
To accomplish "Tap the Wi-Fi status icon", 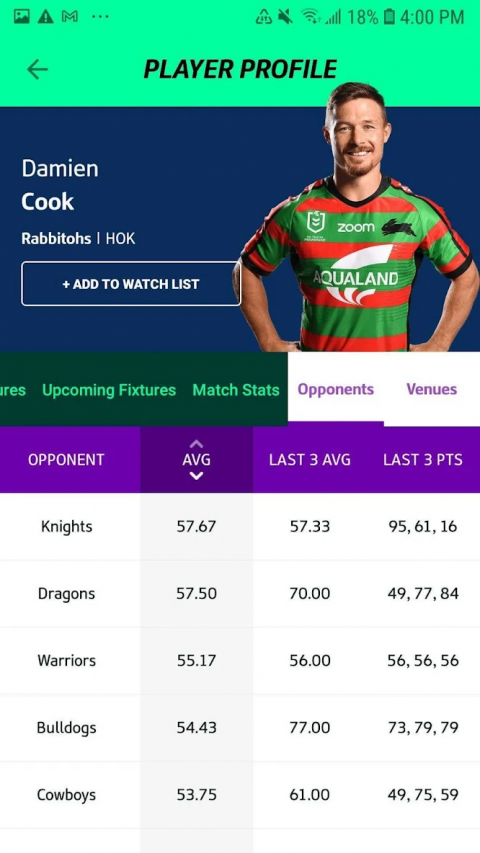I will [312, 17].
